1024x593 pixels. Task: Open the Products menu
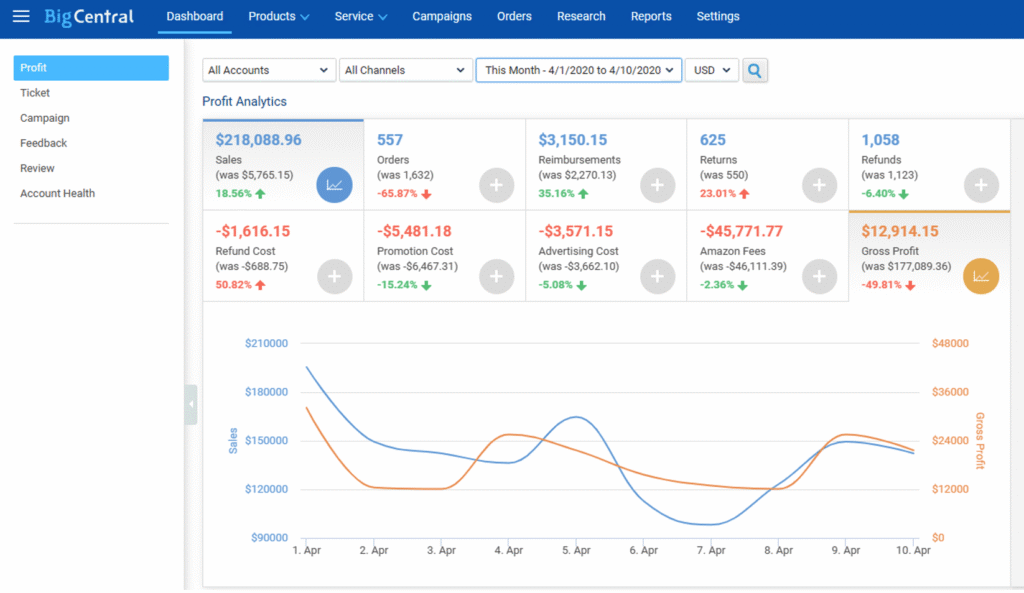point(278,16)
